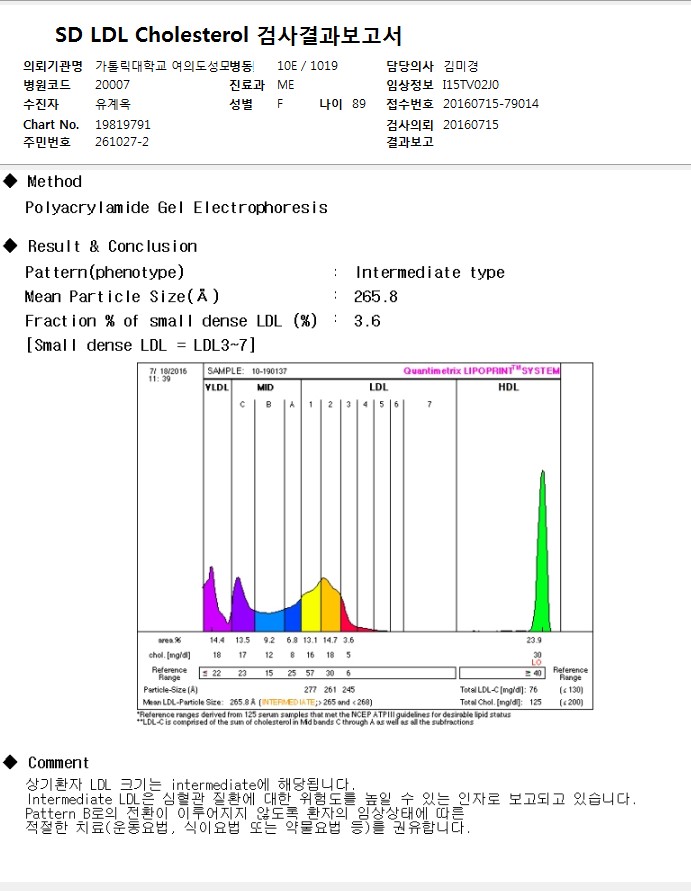Click 'Total LDL-C [mg/dl]: 76' text

coord(498,690)
